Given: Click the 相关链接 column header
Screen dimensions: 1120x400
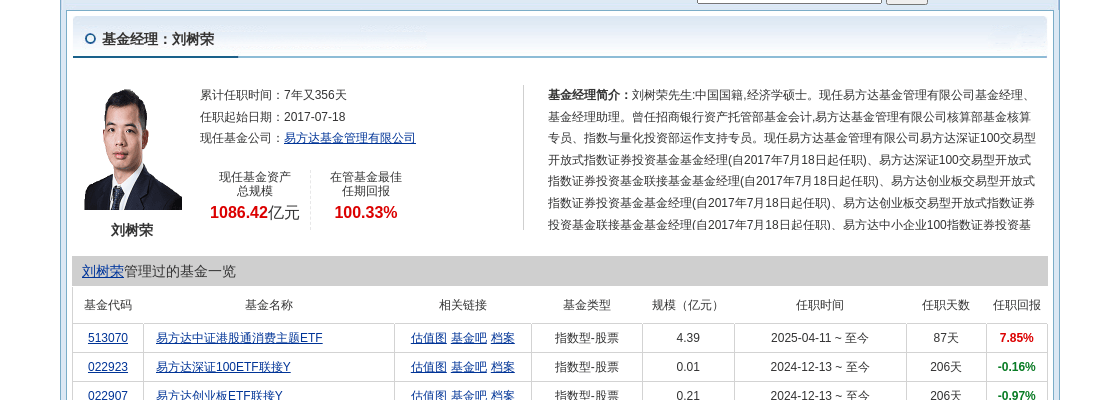Looking at the screenshot, I should click(462, 305).
